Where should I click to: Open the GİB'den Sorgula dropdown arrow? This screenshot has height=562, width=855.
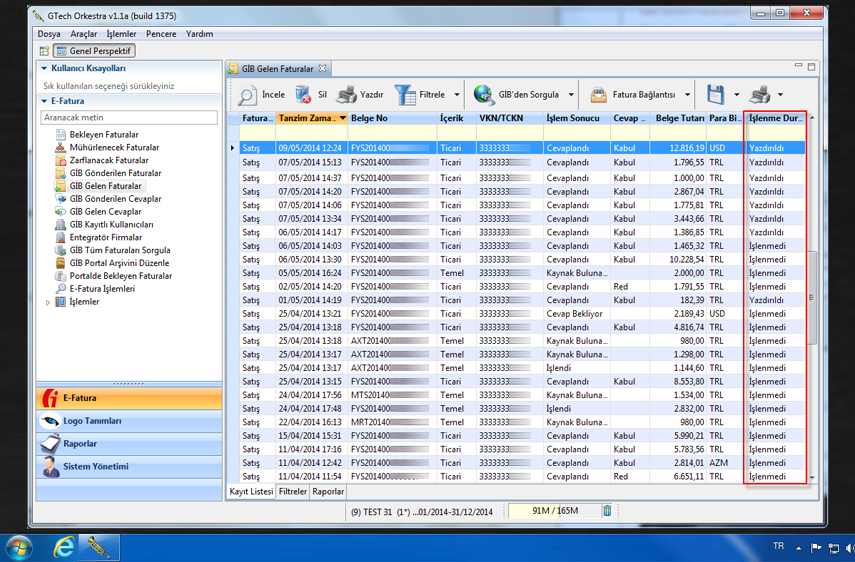pyautogui.click(x=571, y=95)
